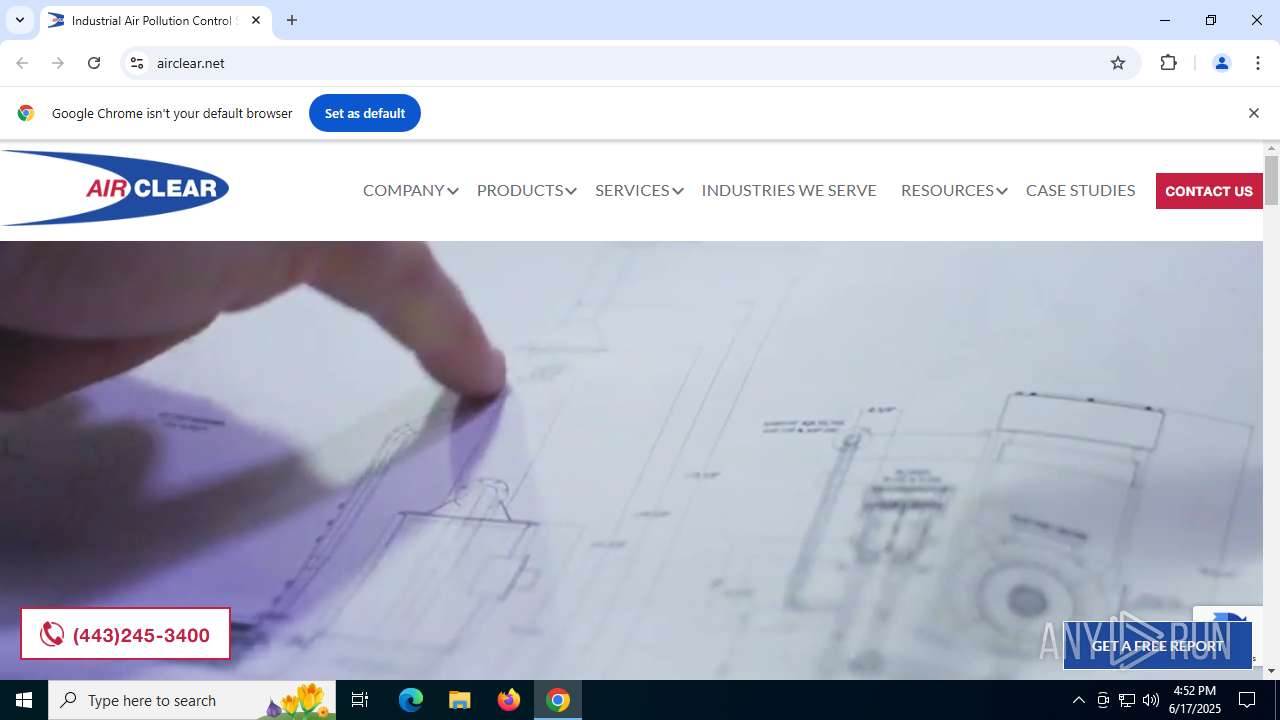The width and height of the screenshot is (1280, 720).
Task: Open File Explorer from the taskbar
Action: [x=459, y=700]
